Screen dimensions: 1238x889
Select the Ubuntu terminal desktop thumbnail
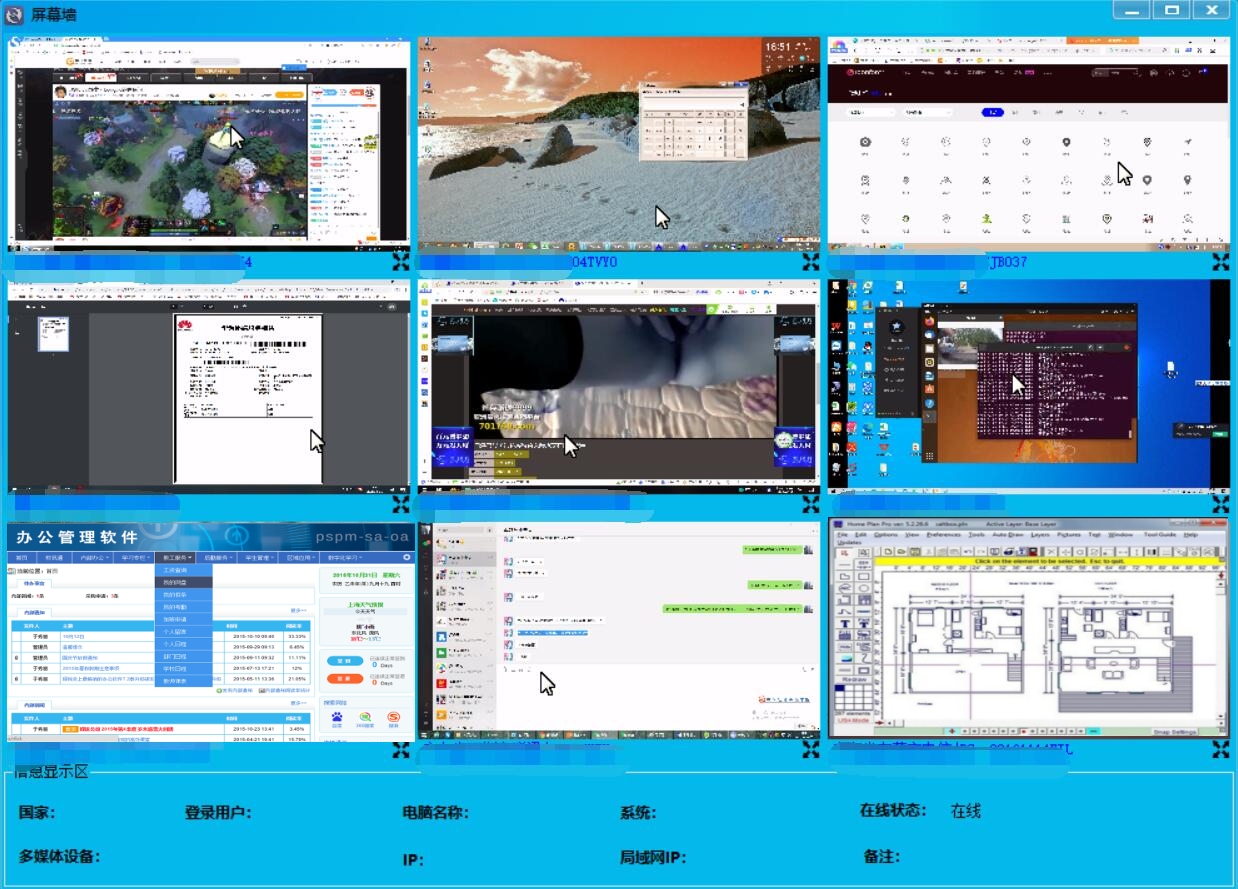click(x=1028, y=386)
